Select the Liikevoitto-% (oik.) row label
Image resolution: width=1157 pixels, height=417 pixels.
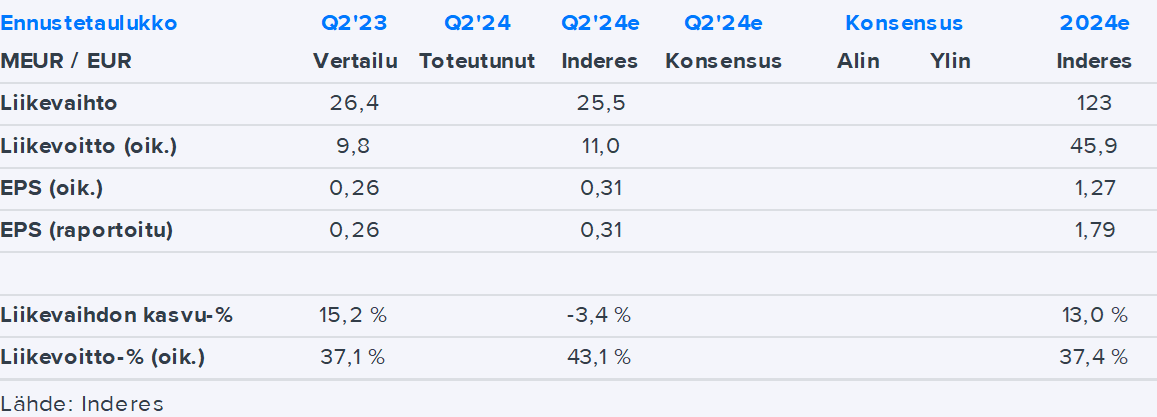(x=103, y=357)
